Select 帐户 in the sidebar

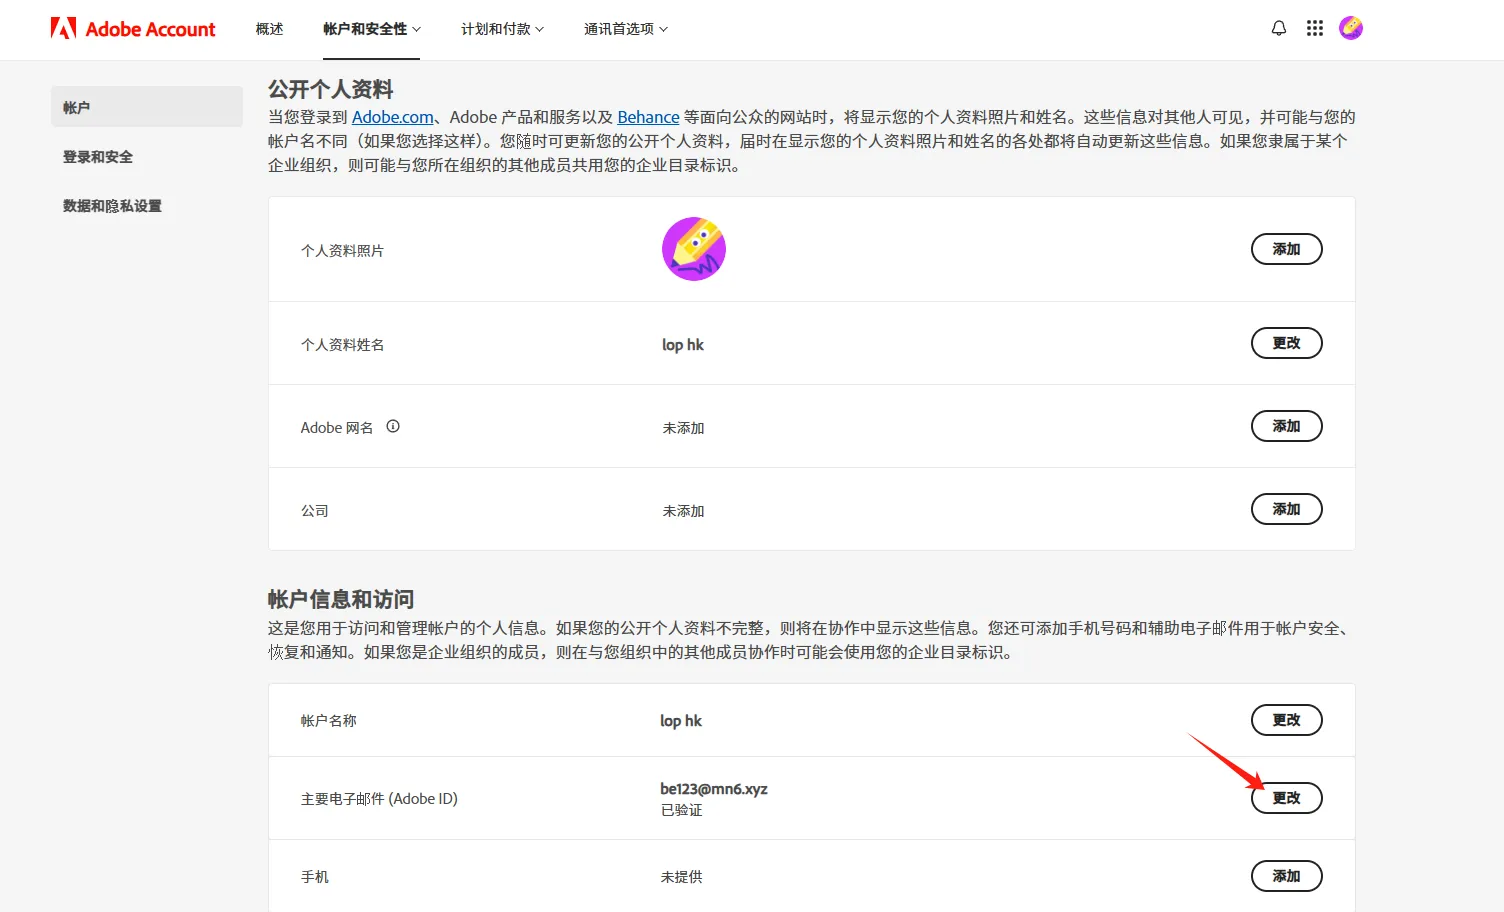(147, 107)
